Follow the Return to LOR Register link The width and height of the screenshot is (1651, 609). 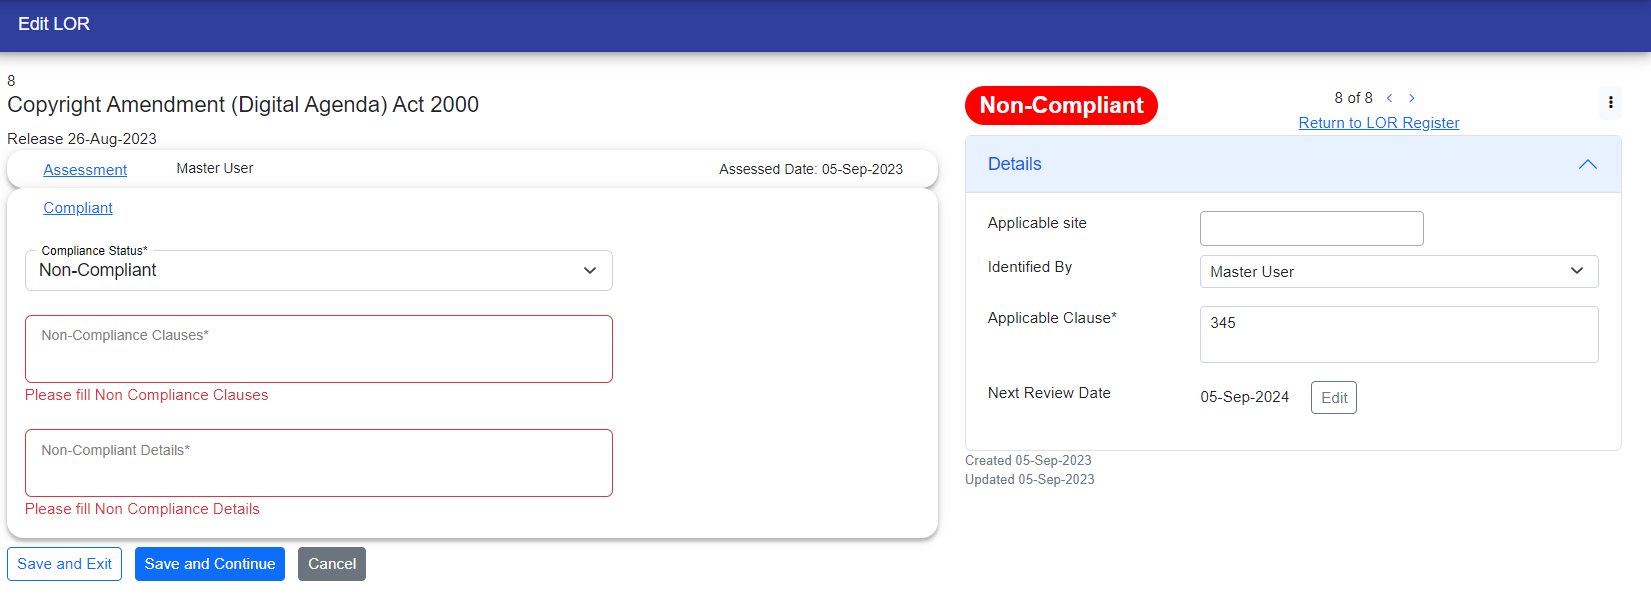(x=1378, y=123)
